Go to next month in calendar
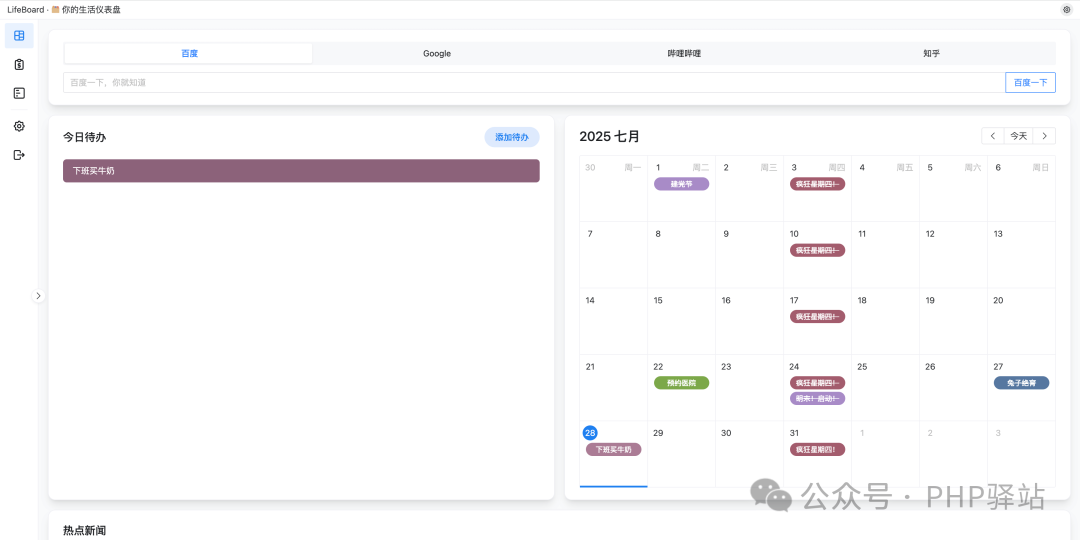The width and height of the screenshot is (1080, 540). tap(1044, 136)
